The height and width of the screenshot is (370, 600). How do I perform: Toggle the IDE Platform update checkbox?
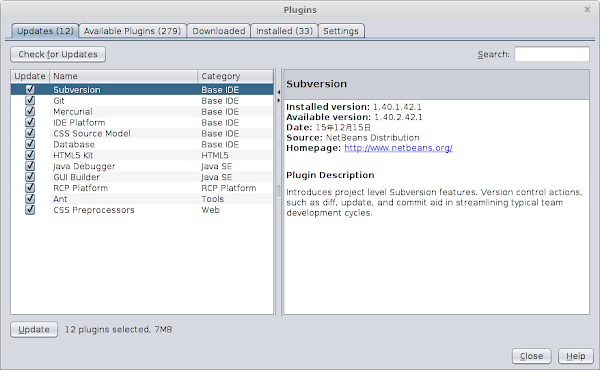coord(30,122)
